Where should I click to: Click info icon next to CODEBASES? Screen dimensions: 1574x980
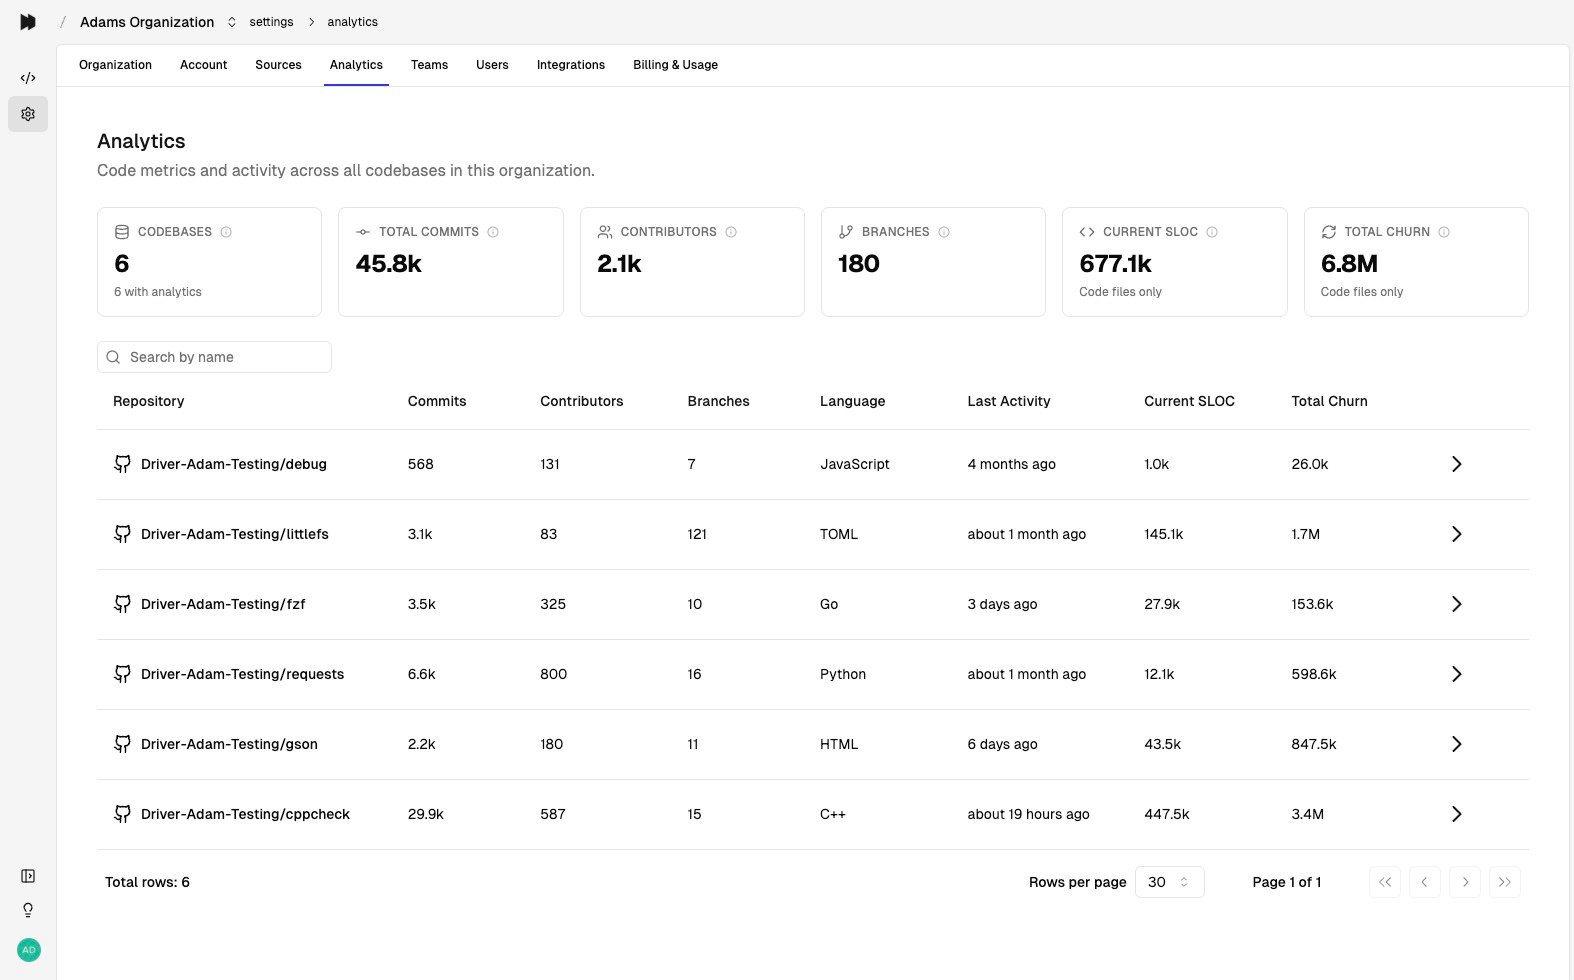pos(226,232)
